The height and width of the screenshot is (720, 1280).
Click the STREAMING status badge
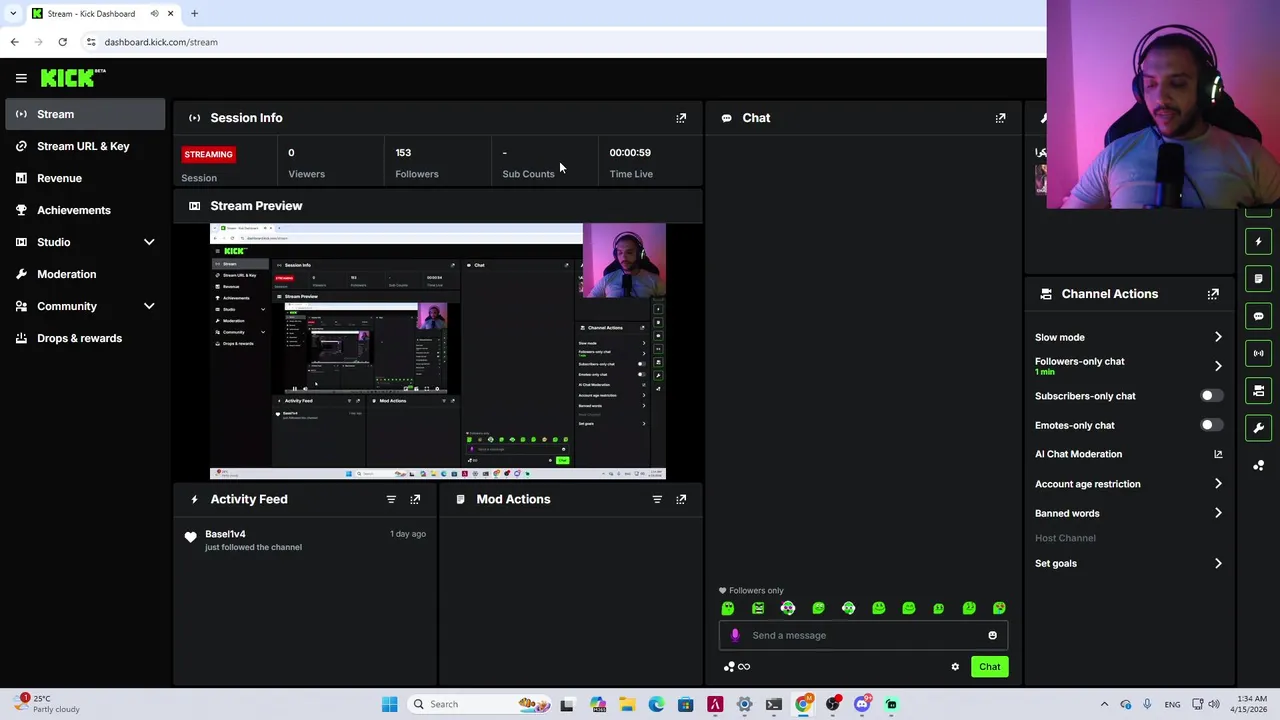click(x=208, y=154)
